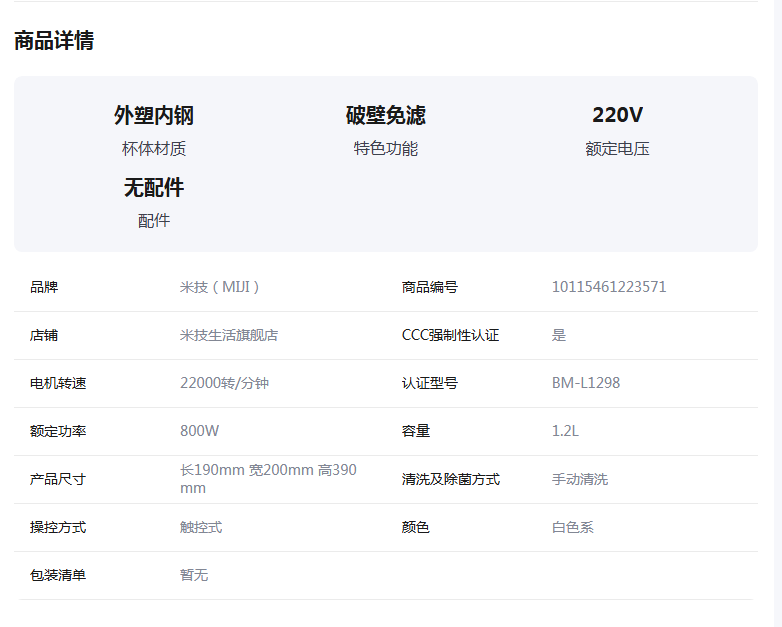Select the 220V highlight value
This screenshot has width=782, height=627.
617,115
